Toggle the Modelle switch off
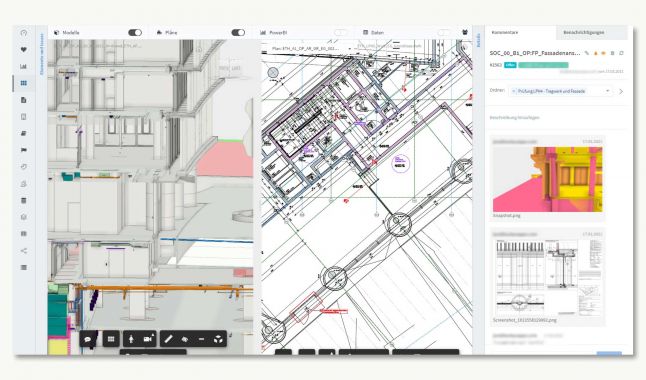Screen dimensions: 646x380 [135, 33]
